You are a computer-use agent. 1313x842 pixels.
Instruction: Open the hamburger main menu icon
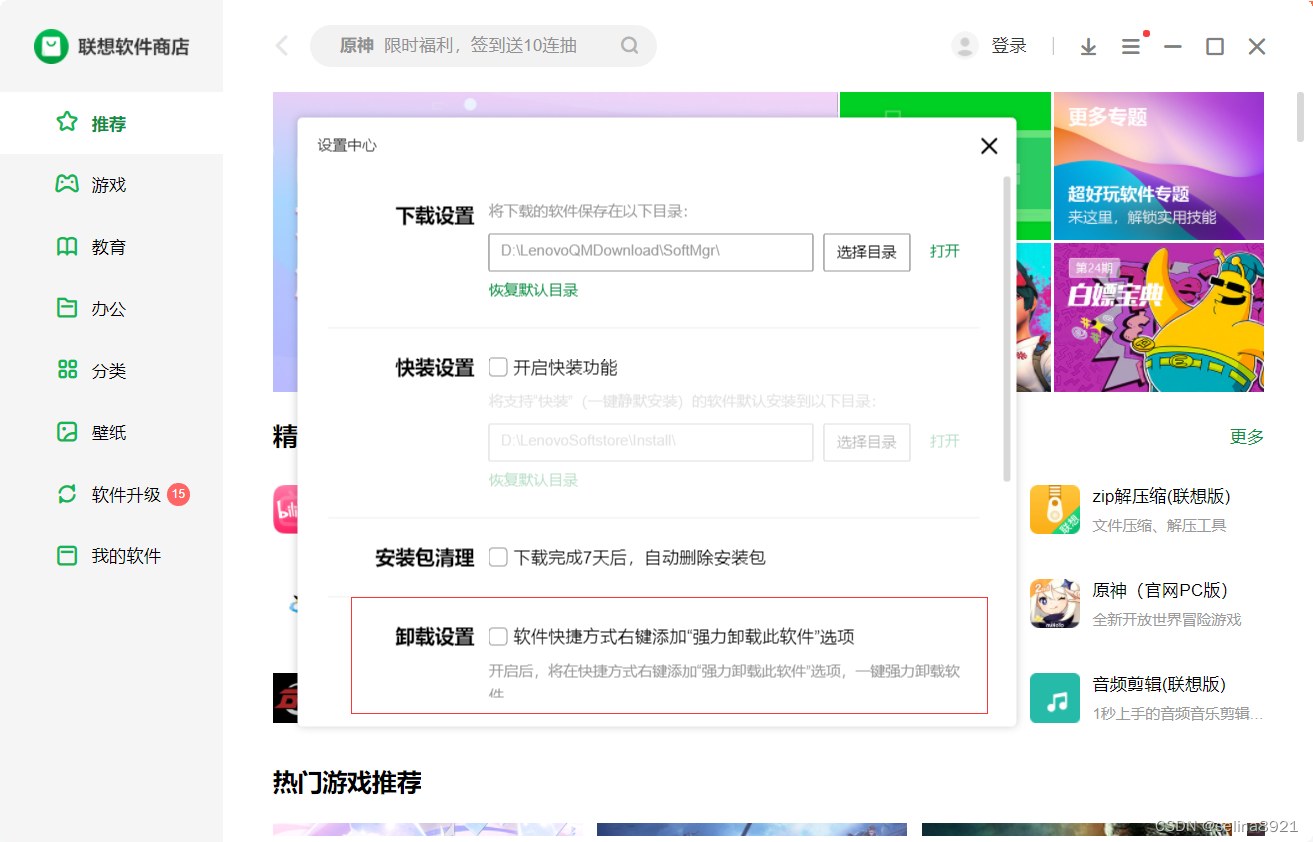(x=1131, y=46)
